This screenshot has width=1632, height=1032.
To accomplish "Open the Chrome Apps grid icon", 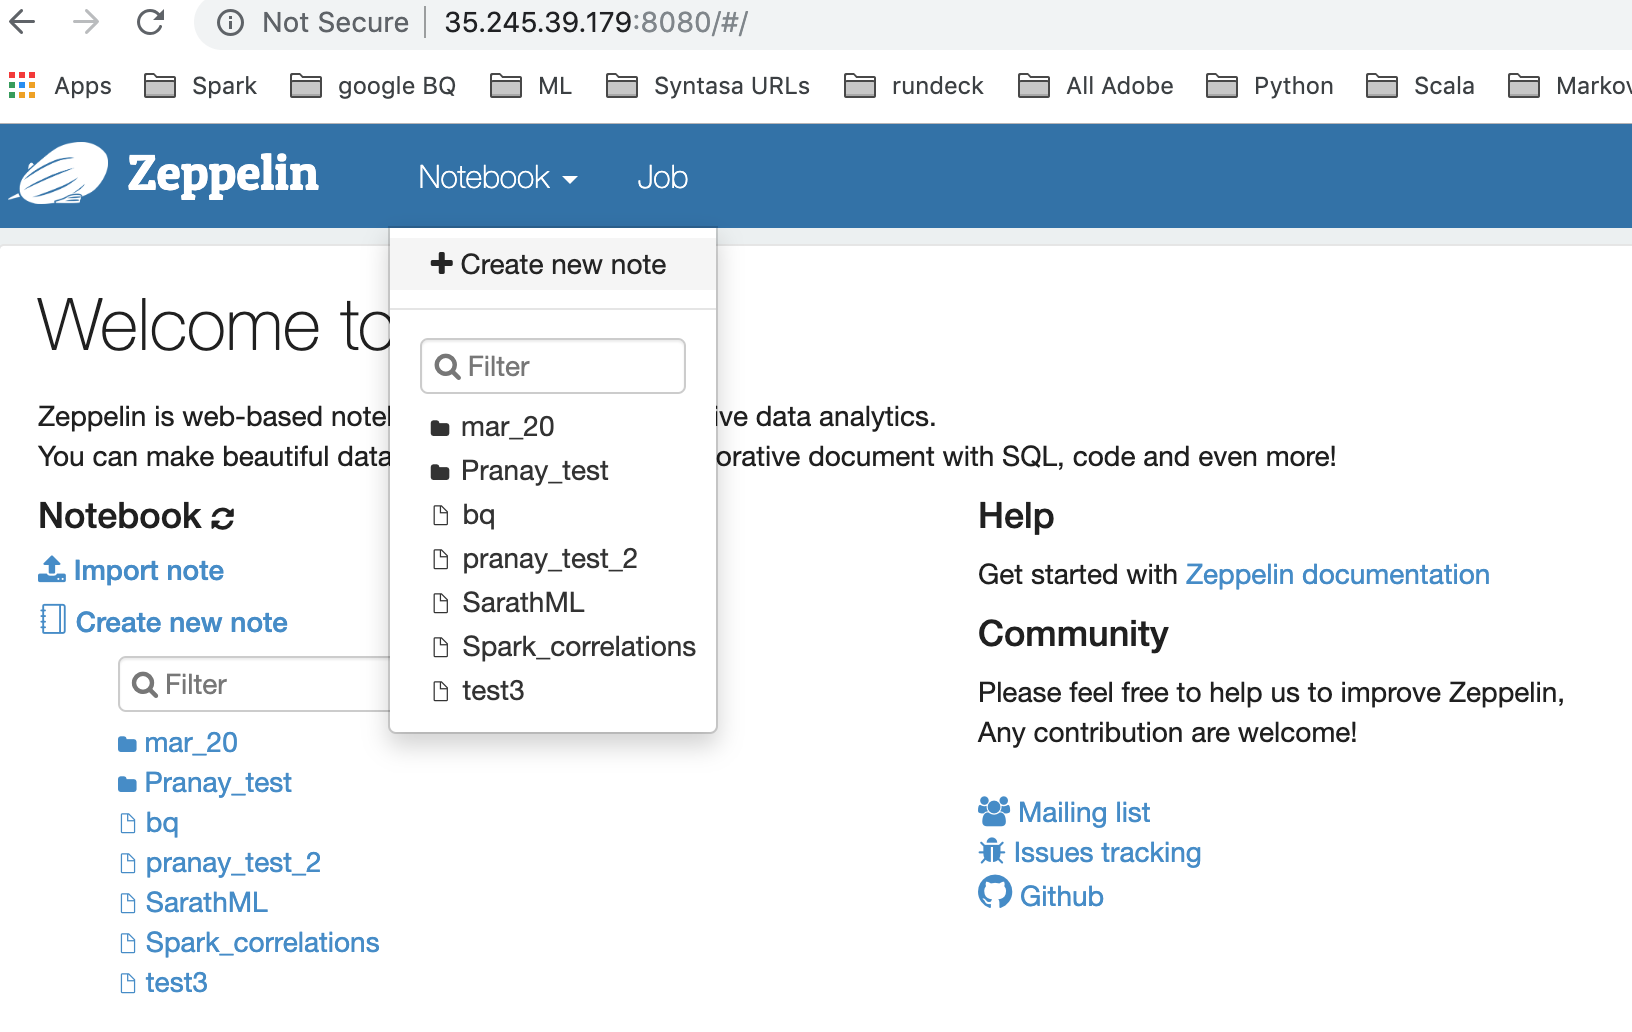I will 22,86.
